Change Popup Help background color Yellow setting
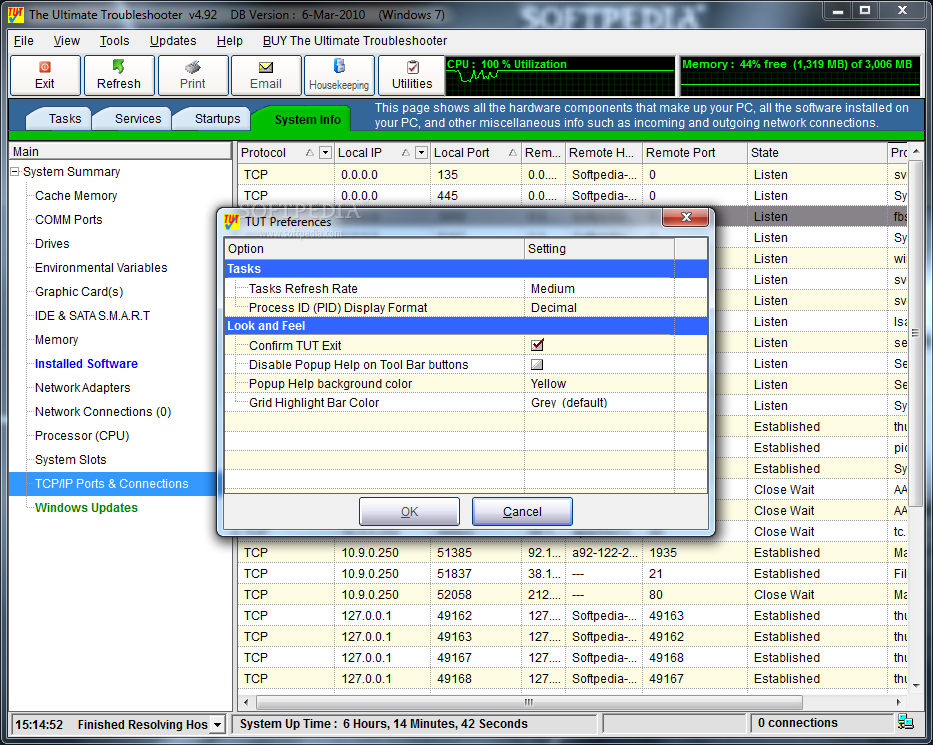This screenshot has width=933, height=745. [599, 384]
